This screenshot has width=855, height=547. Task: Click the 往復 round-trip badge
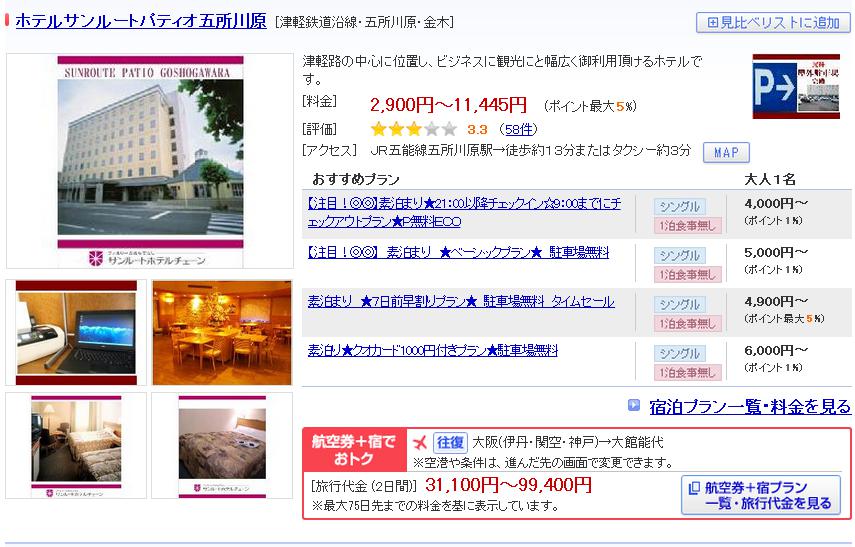click(x=450, y=442)
